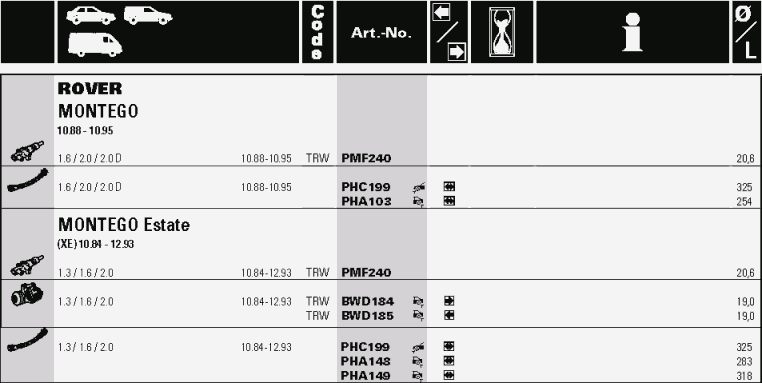Screen dimensions: 762x383
Task: Open article BWD185
Action: (x=367, y=316)
